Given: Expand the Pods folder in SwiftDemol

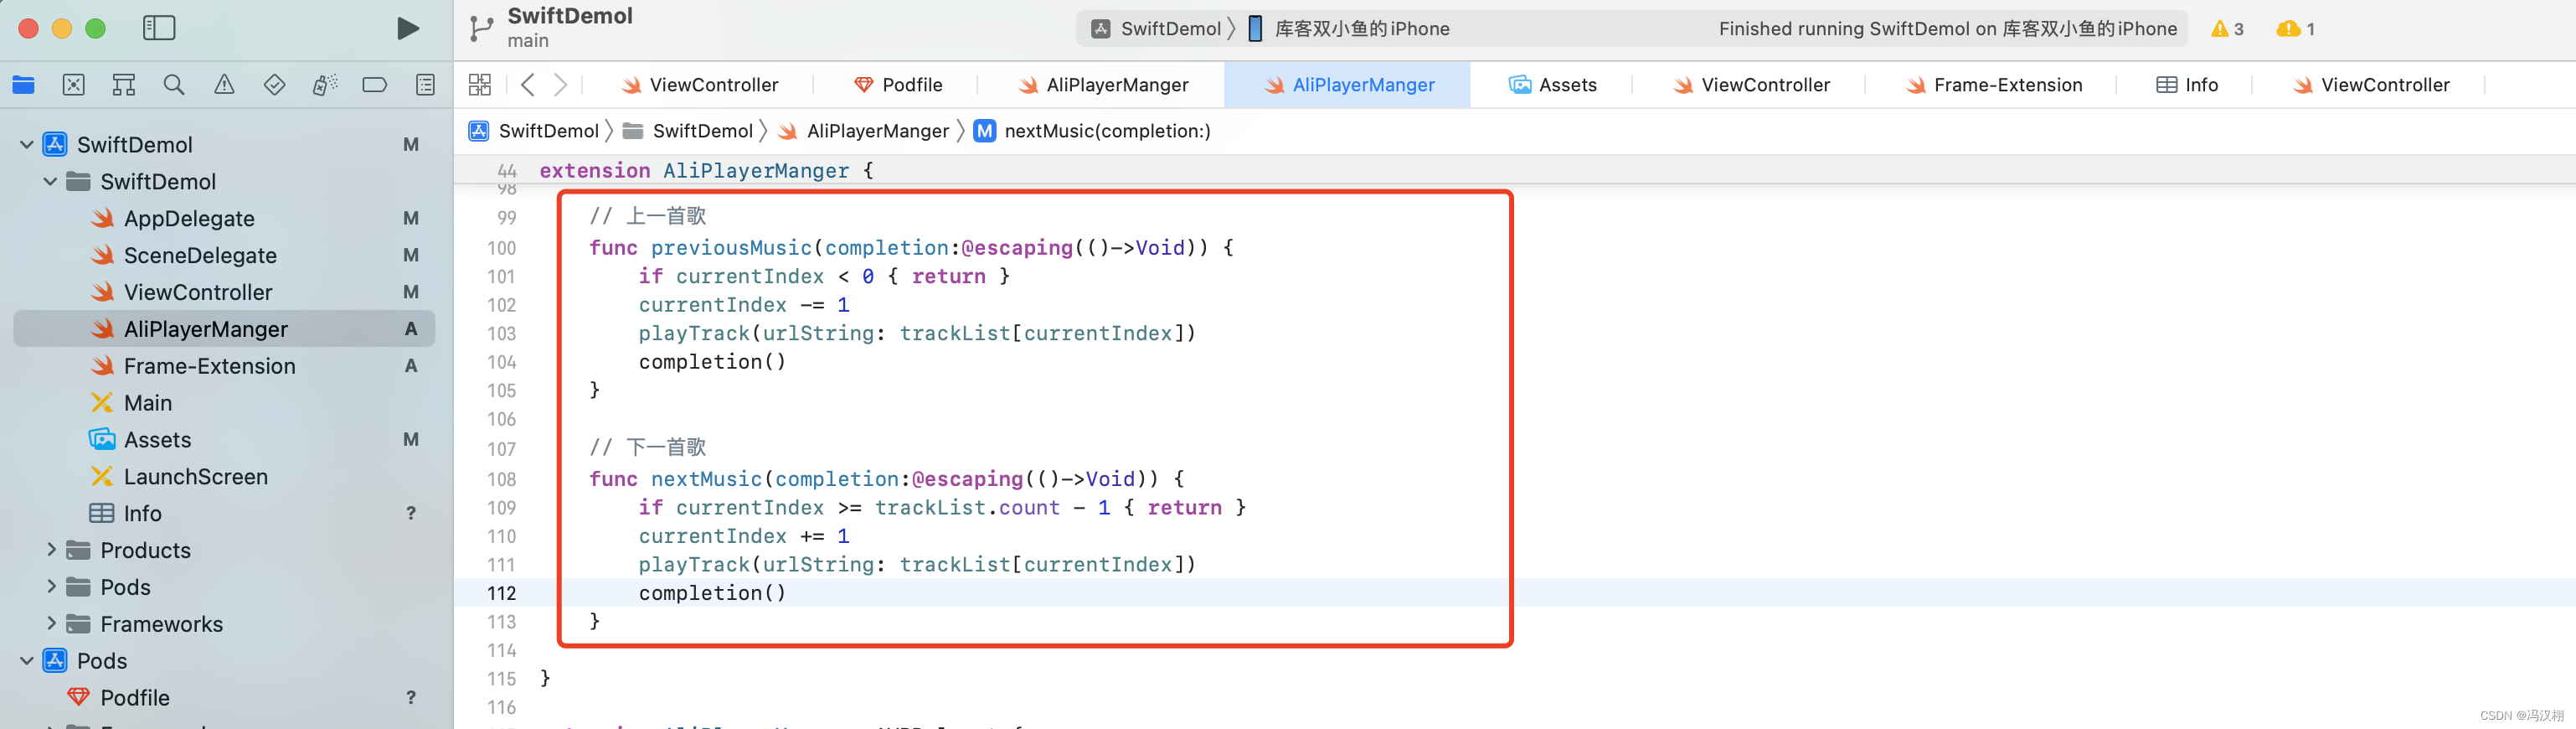Looking at the screenshot, I should tap(51, 587).
